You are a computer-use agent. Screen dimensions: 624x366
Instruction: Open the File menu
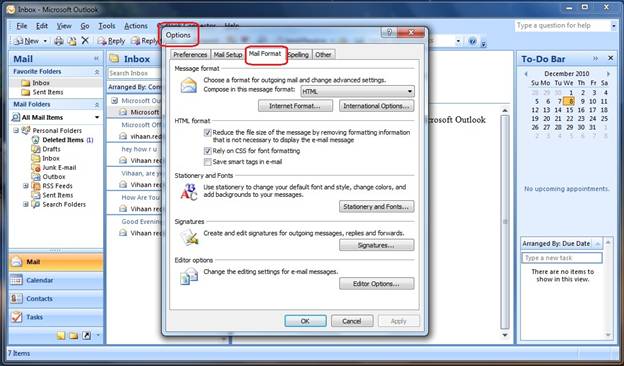(21, 26)
